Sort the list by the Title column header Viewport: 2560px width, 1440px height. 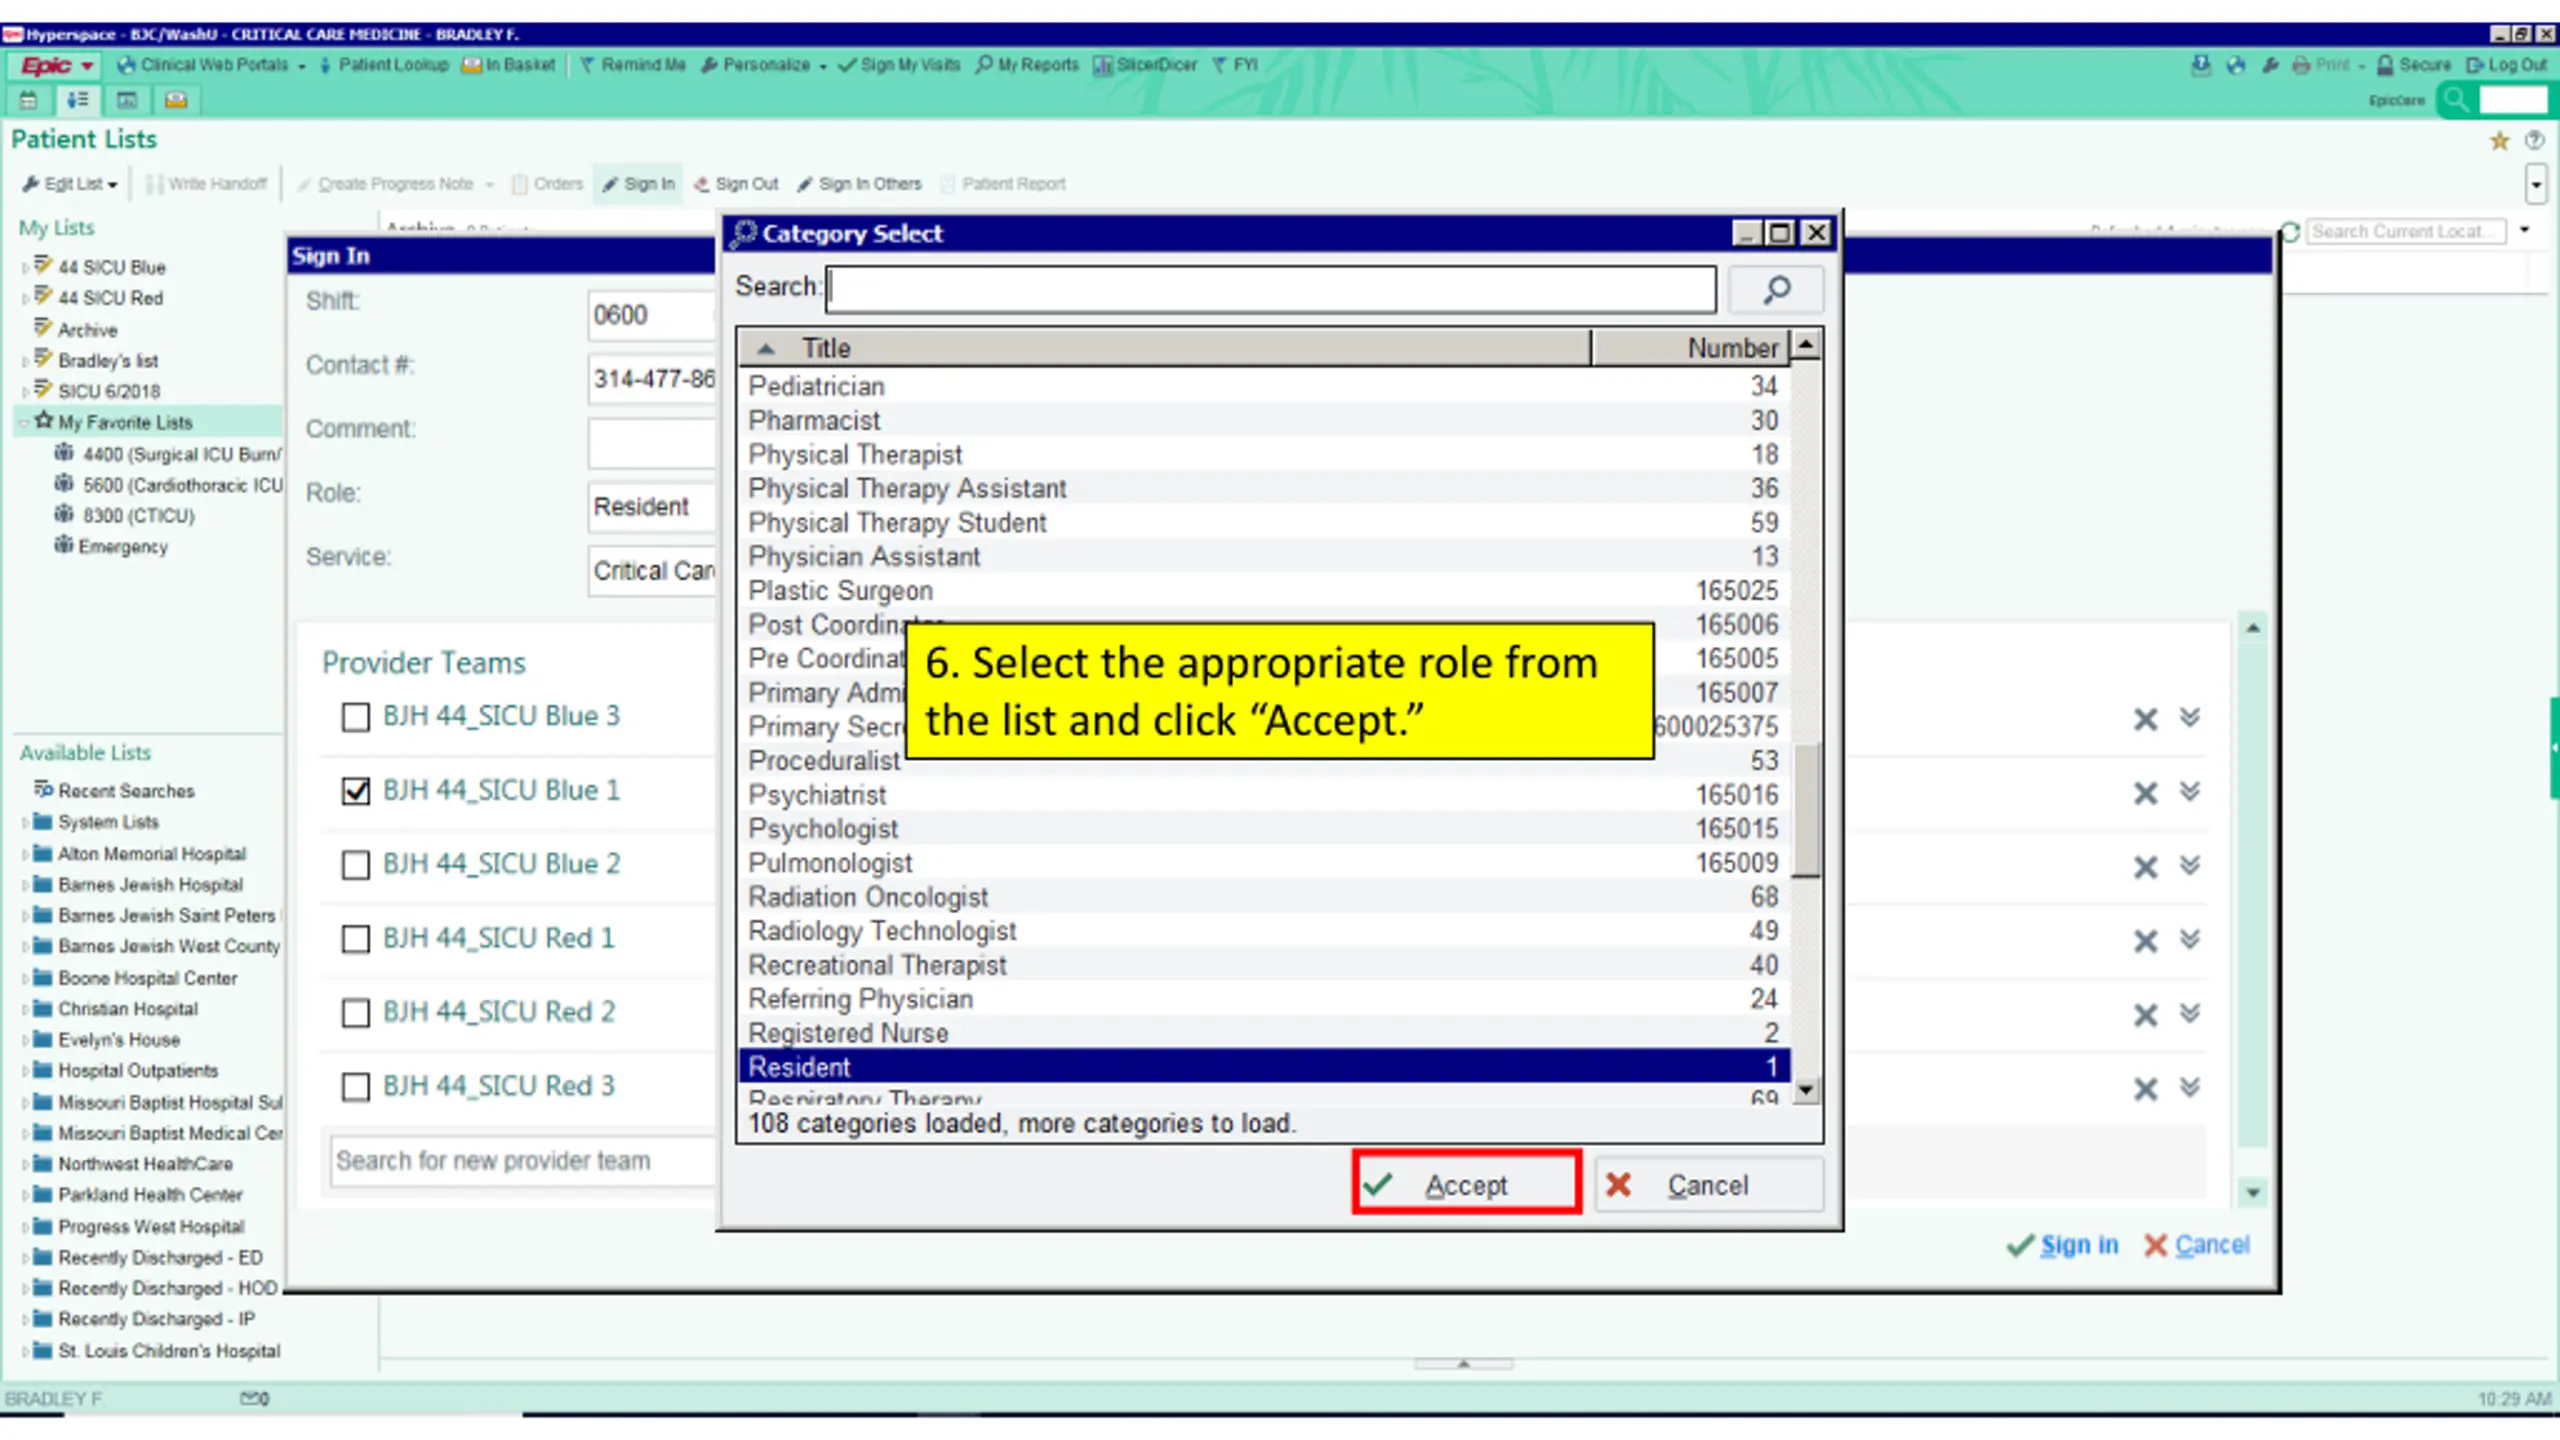pyautogui.click(x=1164, y=348)
